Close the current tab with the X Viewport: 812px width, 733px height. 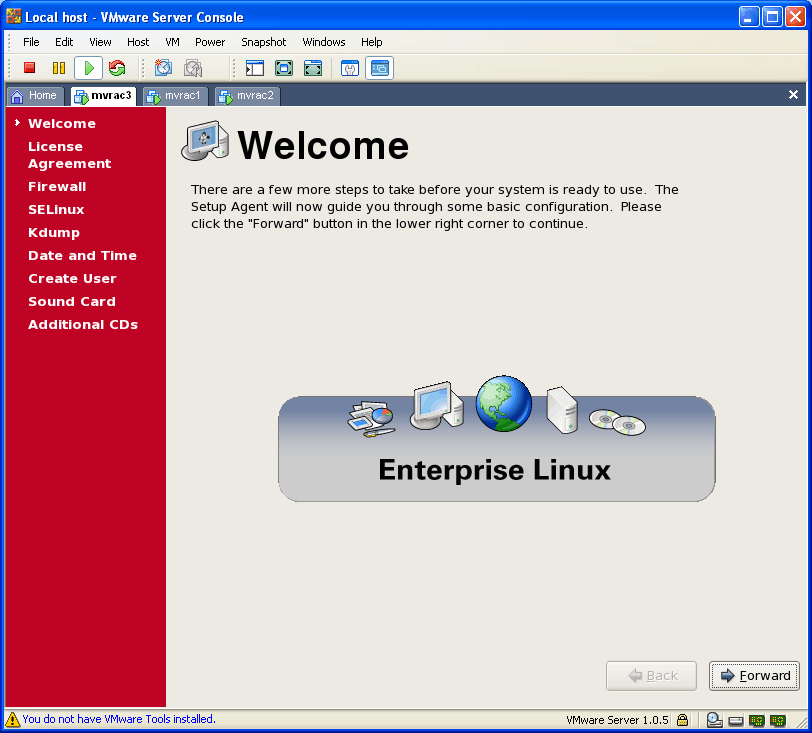click(x=793, y=95)
